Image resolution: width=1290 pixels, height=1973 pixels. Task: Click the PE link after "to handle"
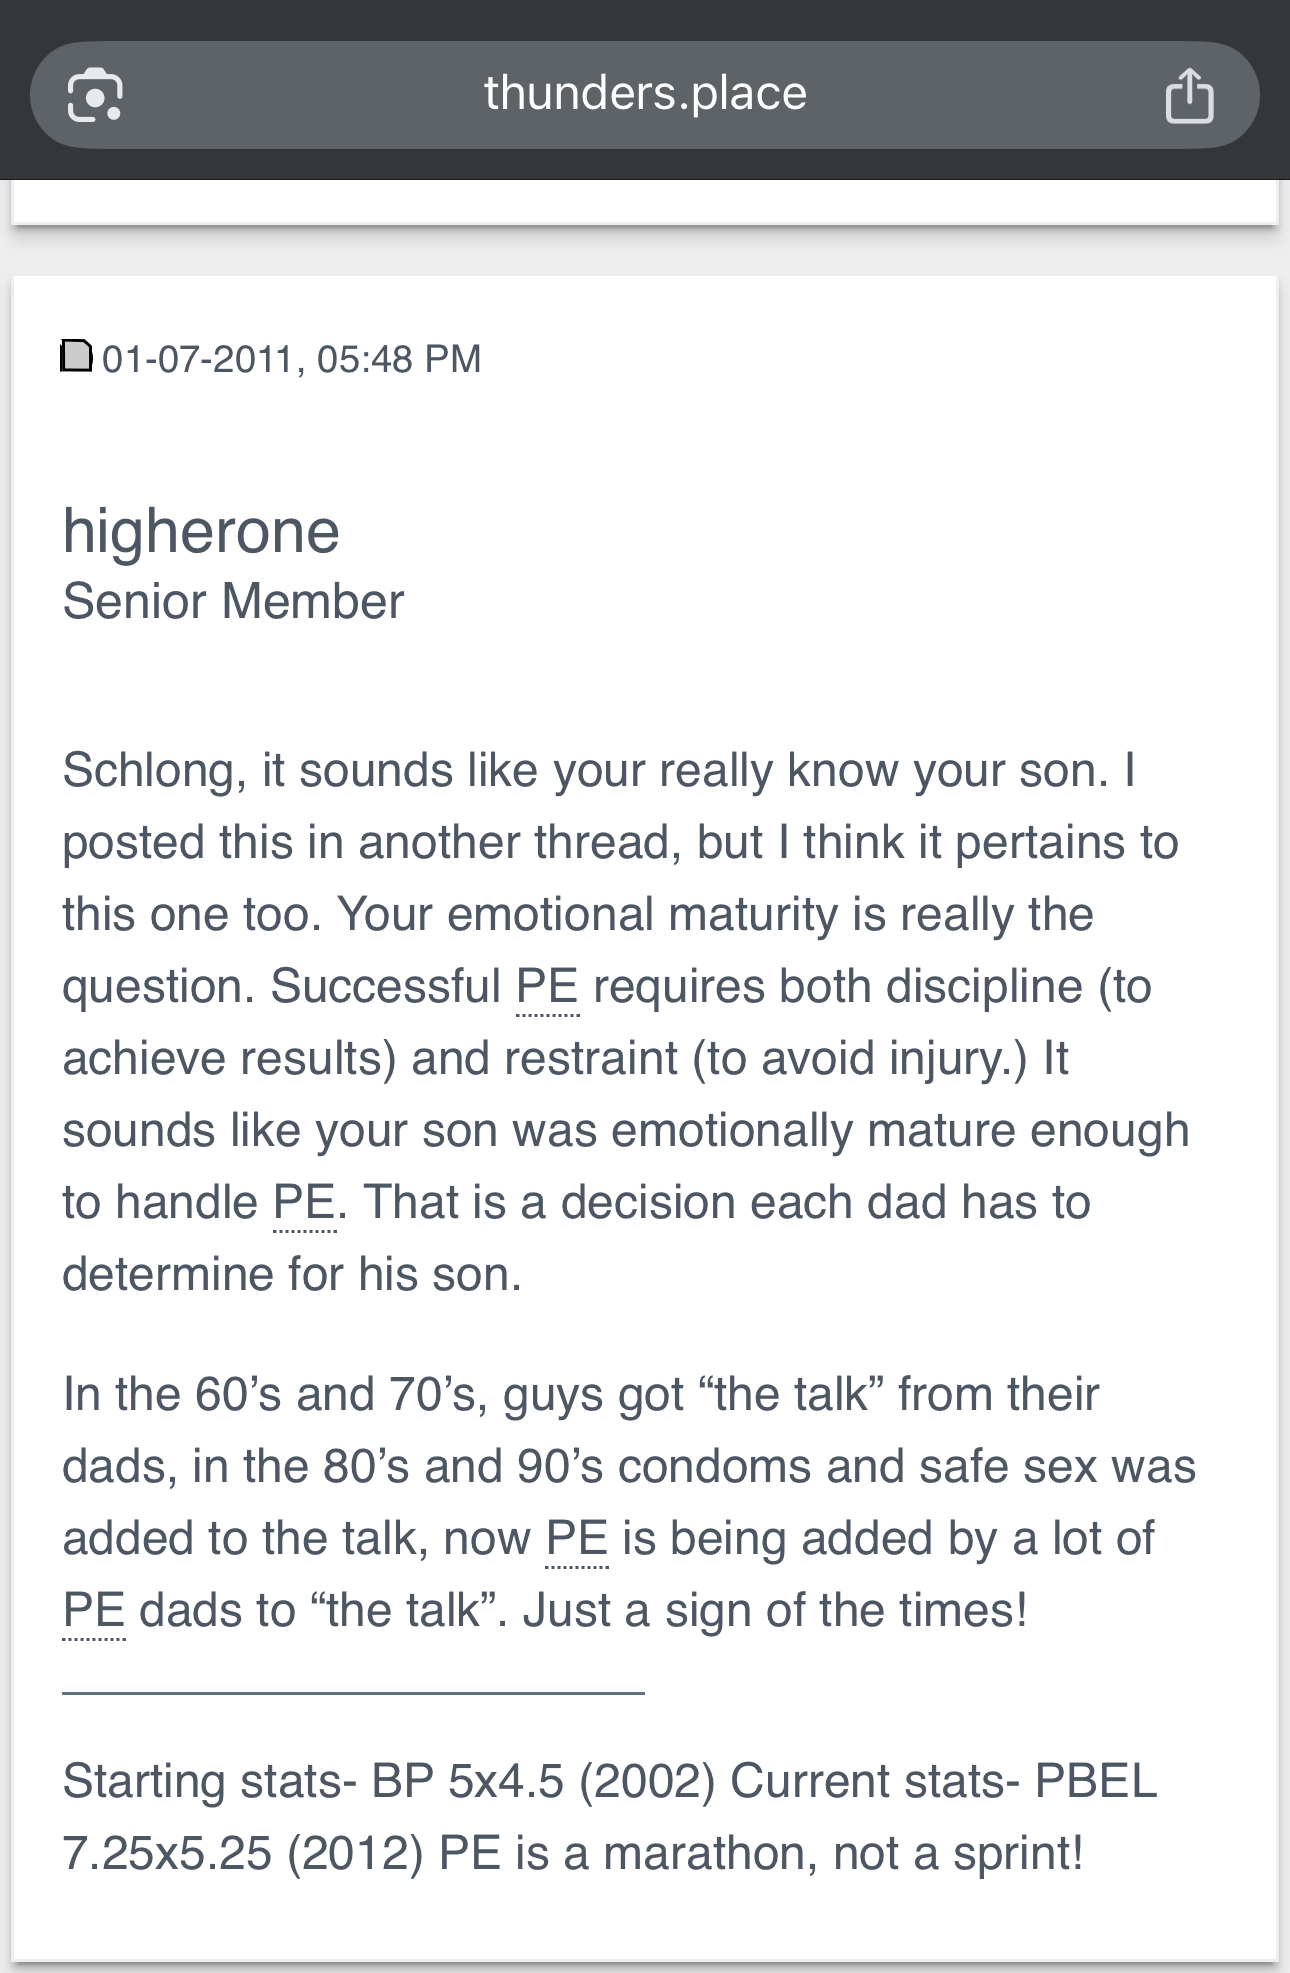click(305, 1203)
